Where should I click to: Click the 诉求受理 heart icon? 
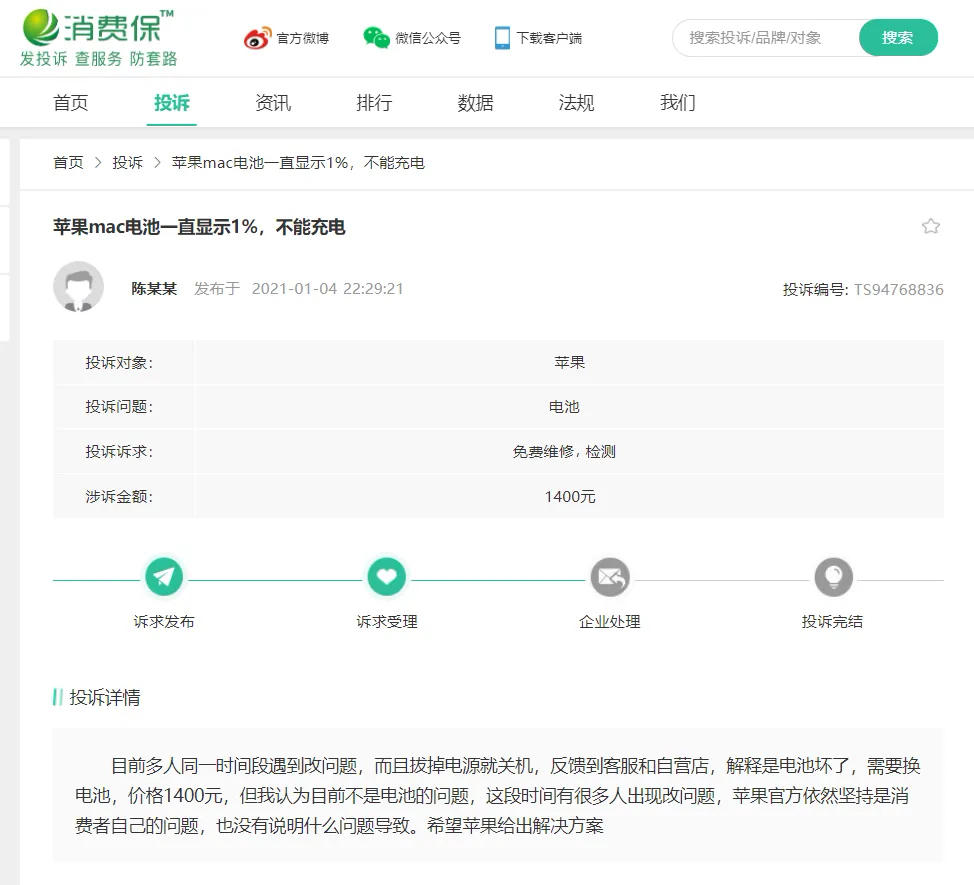tap(387, 576)
